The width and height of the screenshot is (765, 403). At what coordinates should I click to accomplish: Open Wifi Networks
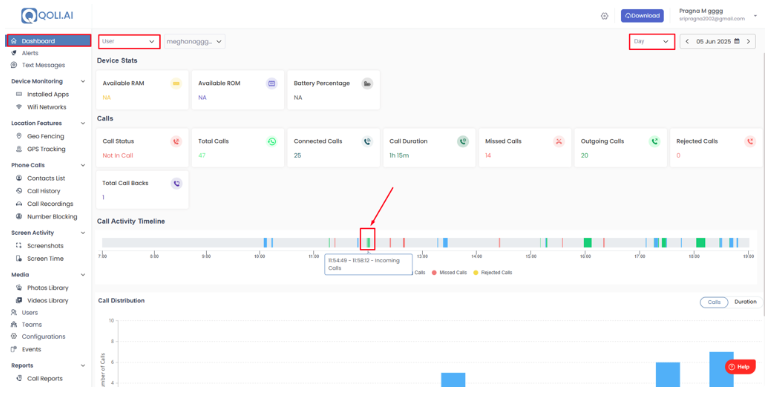[x=46, y=107]
